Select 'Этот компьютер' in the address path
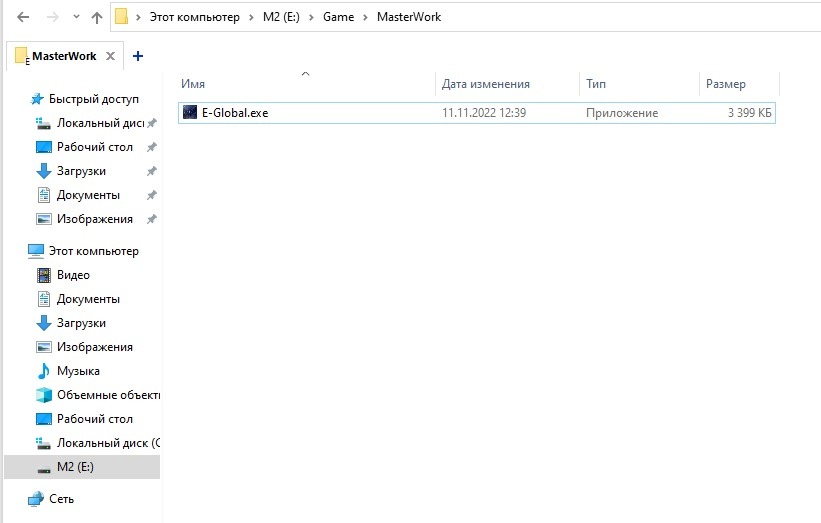This screenshot has width=821, height=523. [x=194, y=17]
